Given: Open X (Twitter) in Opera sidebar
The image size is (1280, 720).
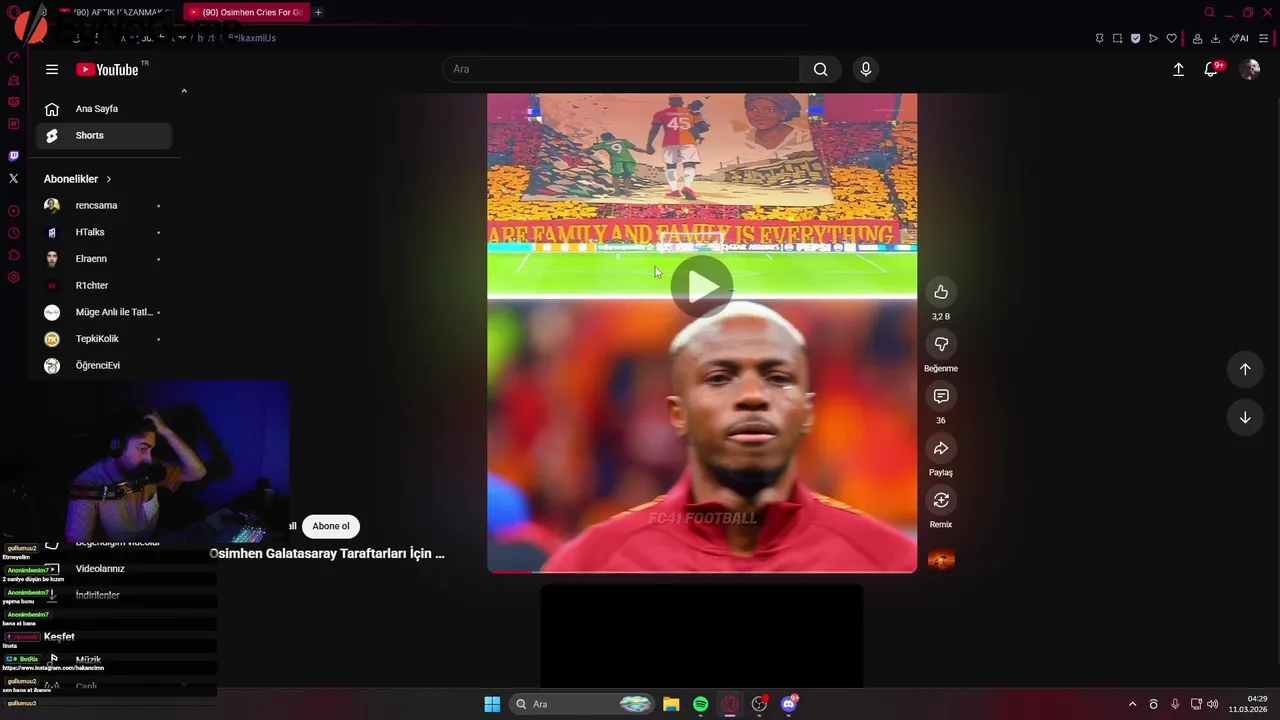Looking at the screenshot, I should [x=13, y=178].
